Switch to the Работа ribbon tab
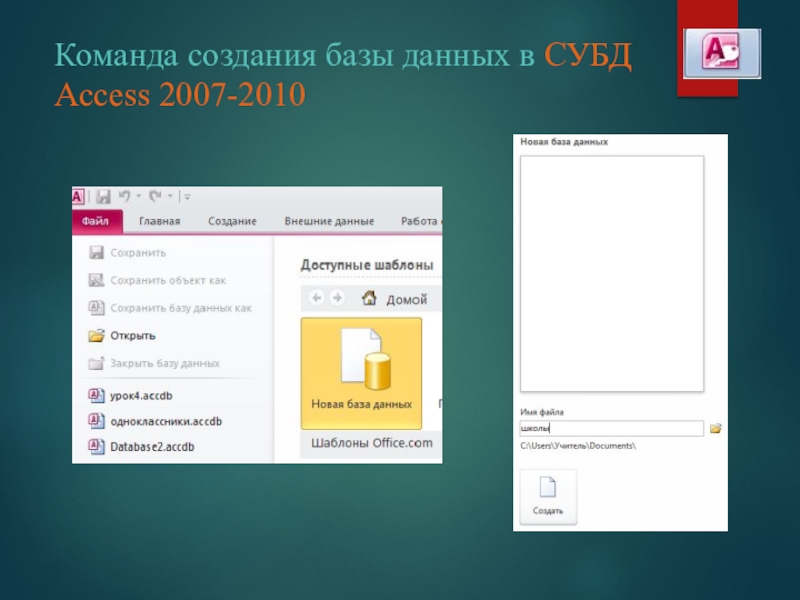Viewport: 800px width, 600px height. [421, 221]
